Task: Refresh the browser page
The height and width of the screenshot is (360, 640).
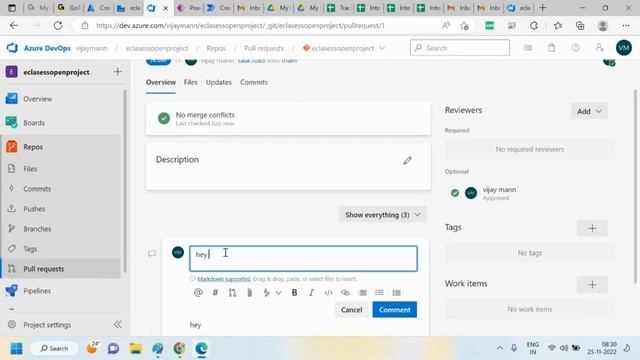Action: [x=58, y=25]
